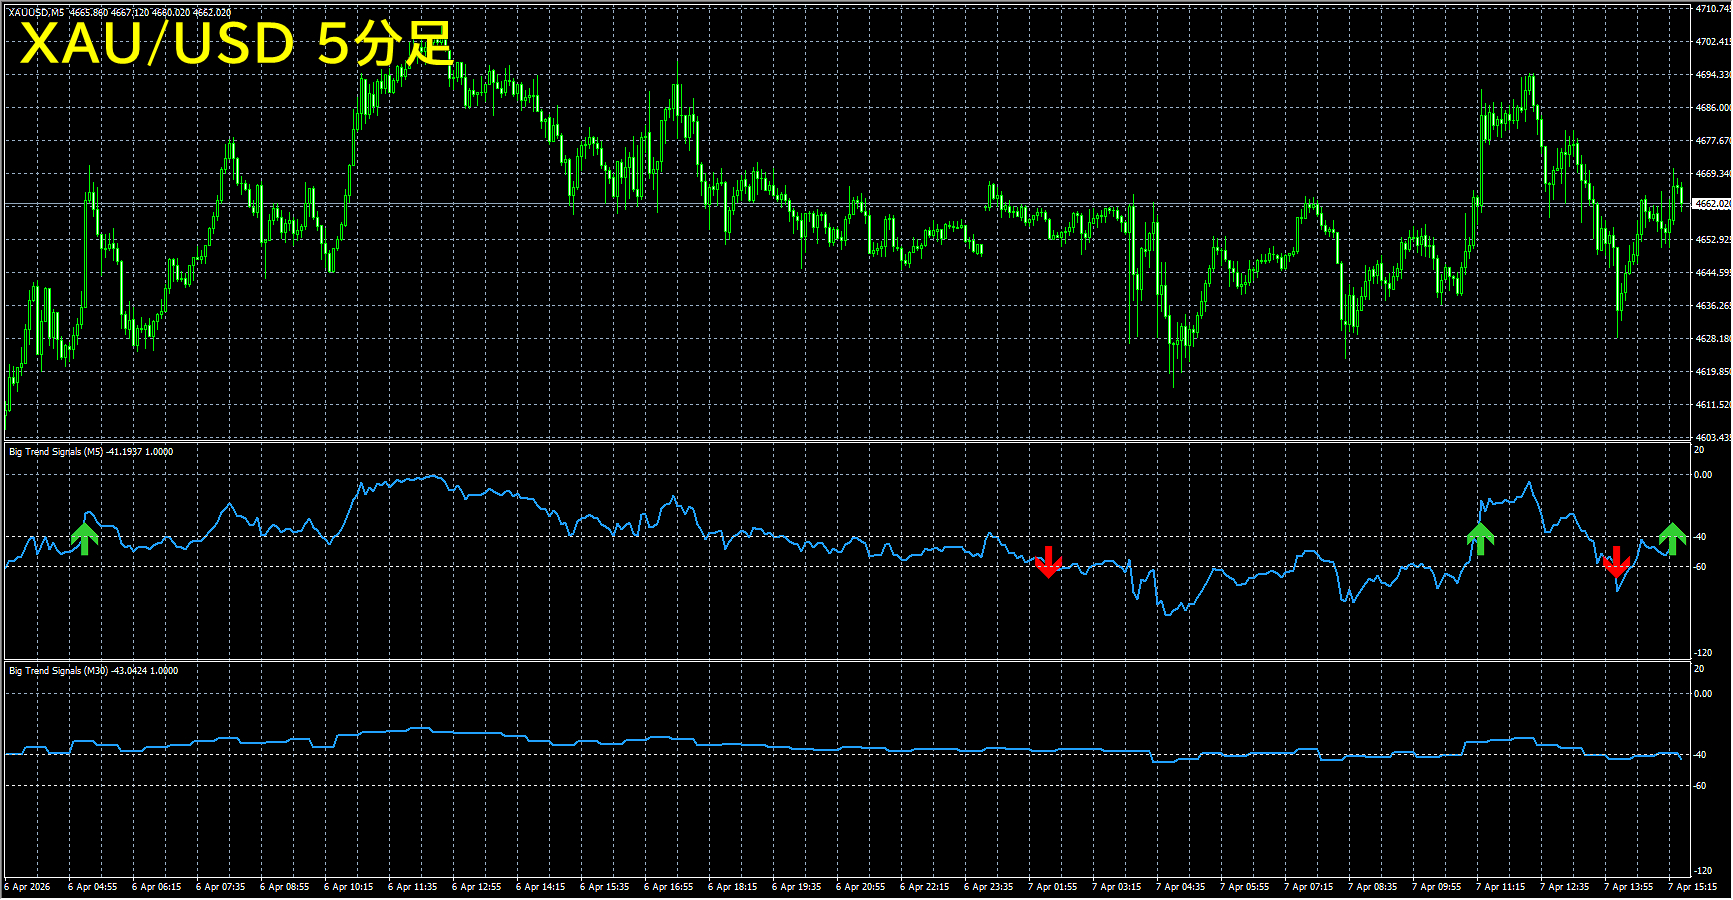Select the 4628.18 price axis label
This screenshot has width=1733, height=900.
tap(1711, 339)
